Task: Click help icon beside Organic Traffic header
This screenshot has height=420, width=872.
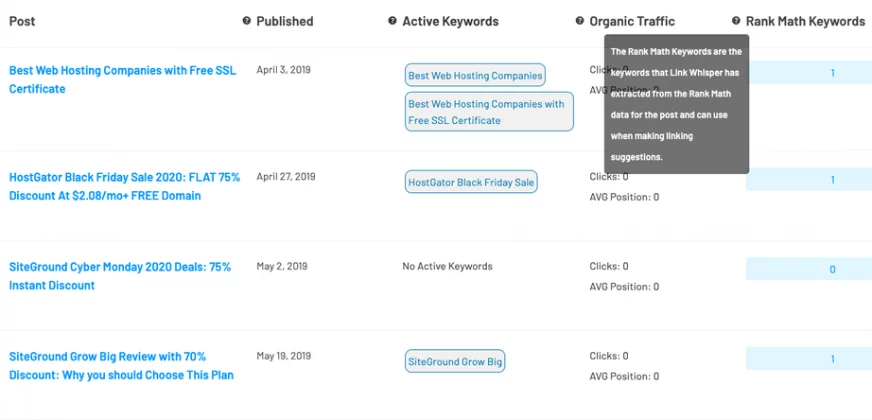Action: click(x=579, y=21)
